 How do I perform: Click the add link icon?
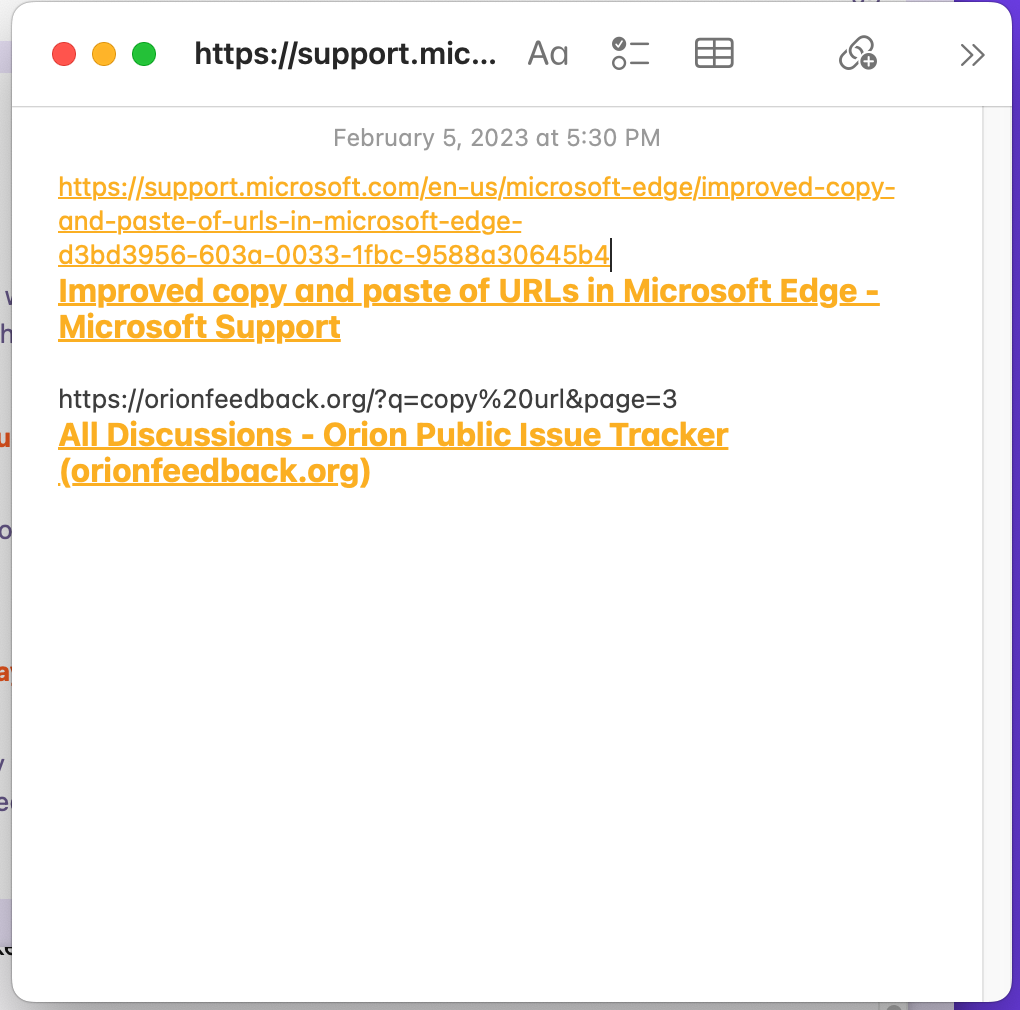[x=857, y=54]
